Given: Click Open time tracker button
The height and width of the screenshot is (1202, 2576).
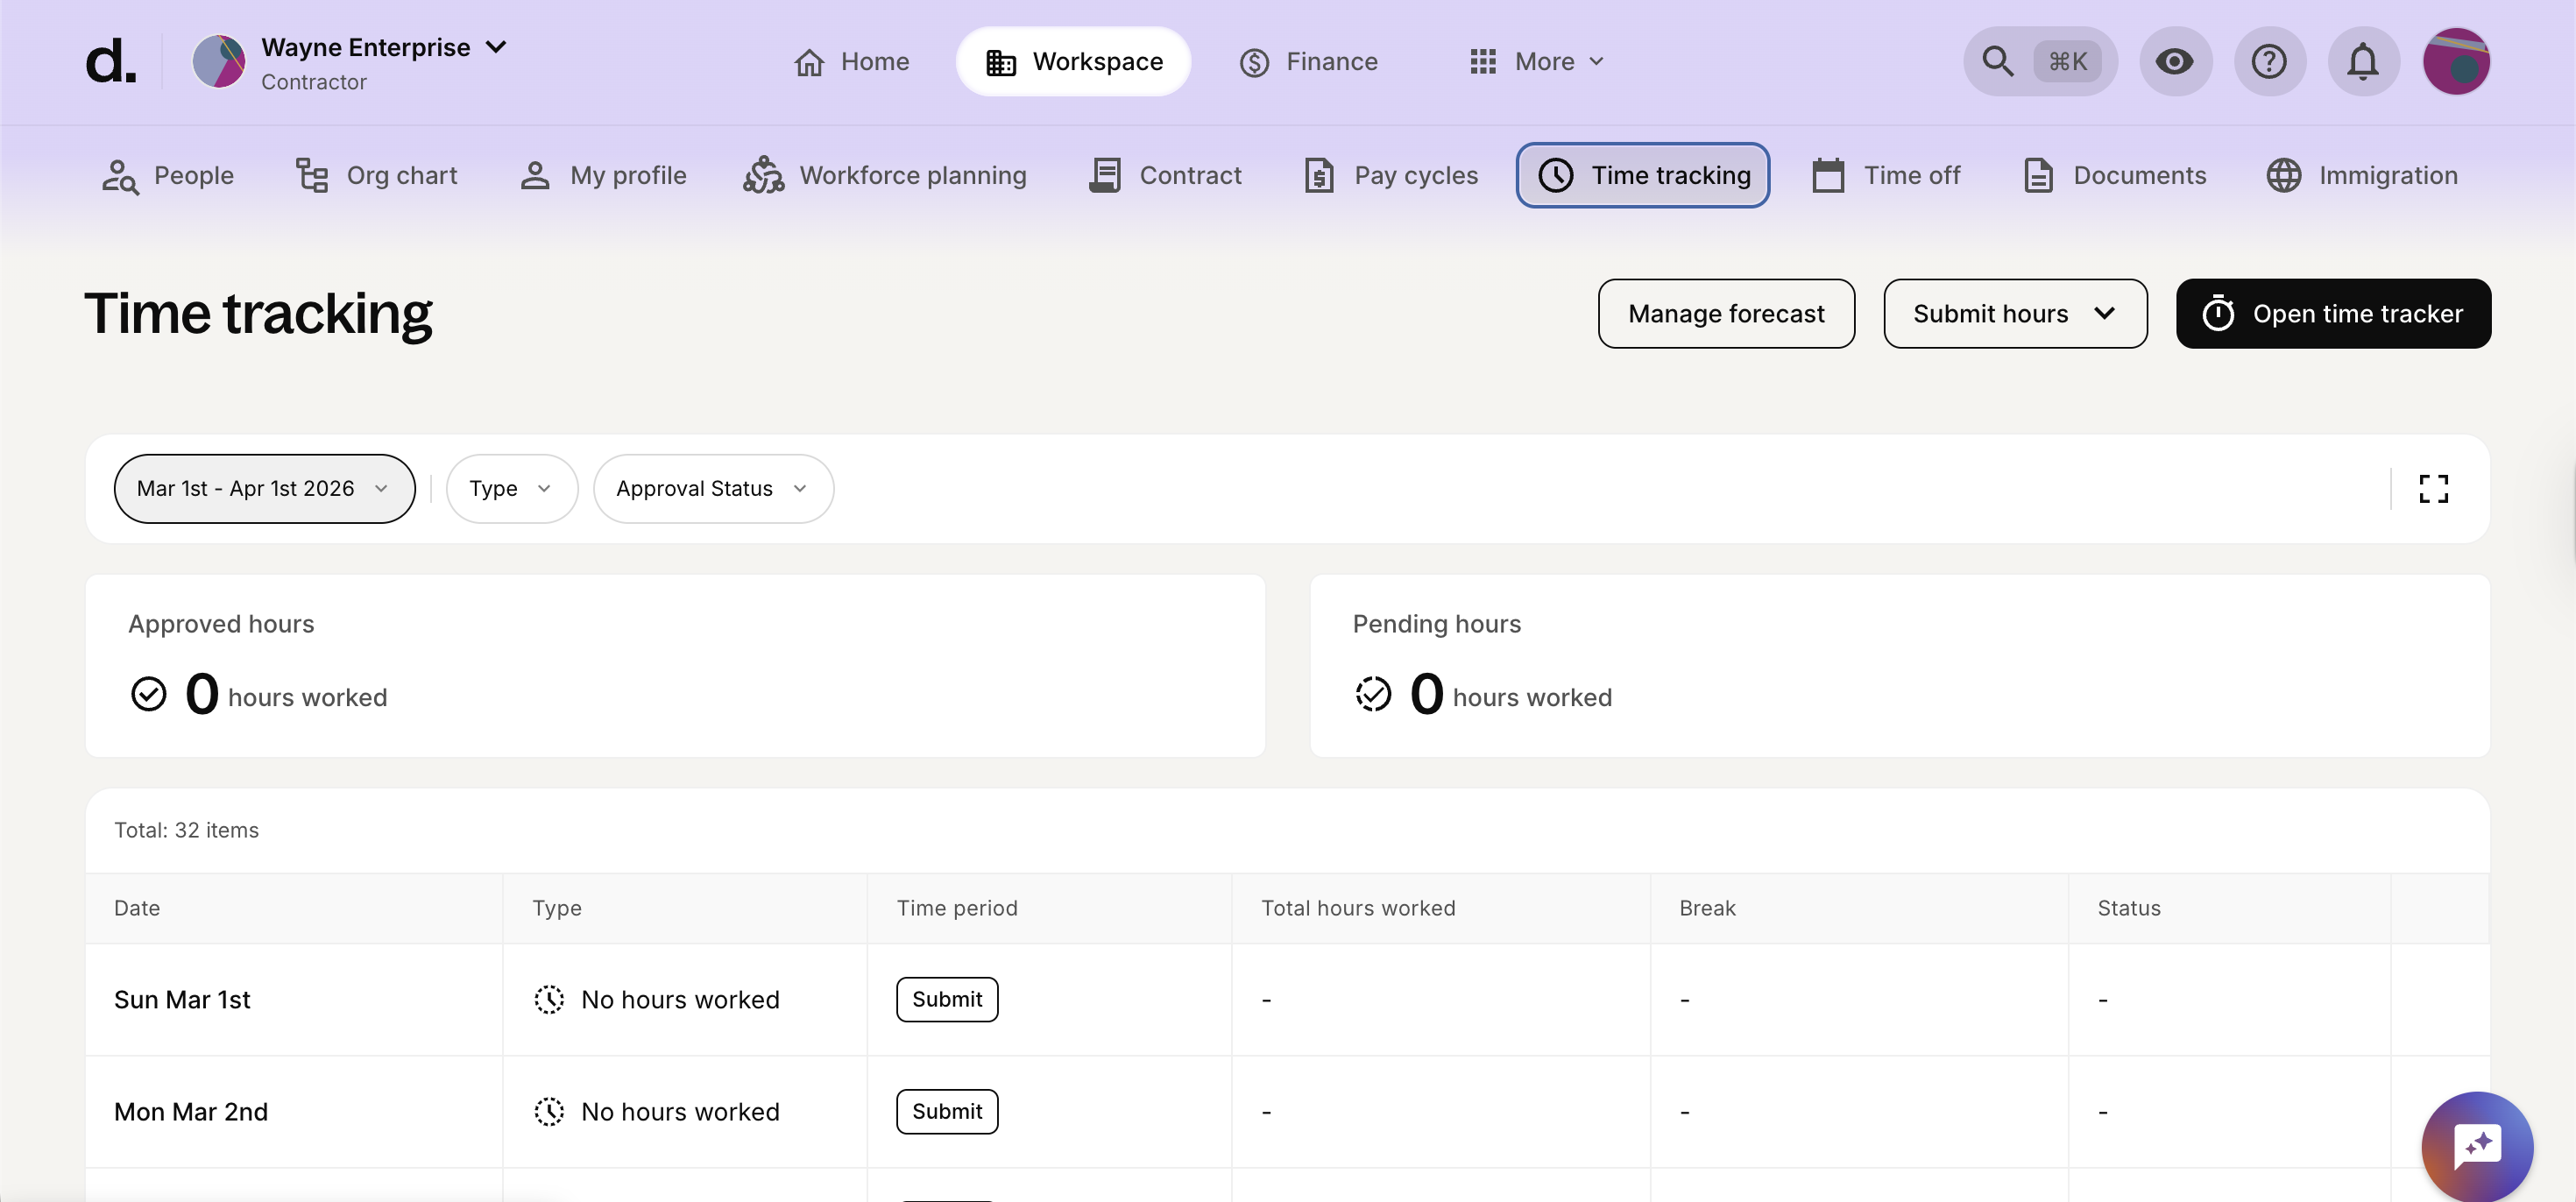Looking at the screenshot, I should tap(2332, 313).
